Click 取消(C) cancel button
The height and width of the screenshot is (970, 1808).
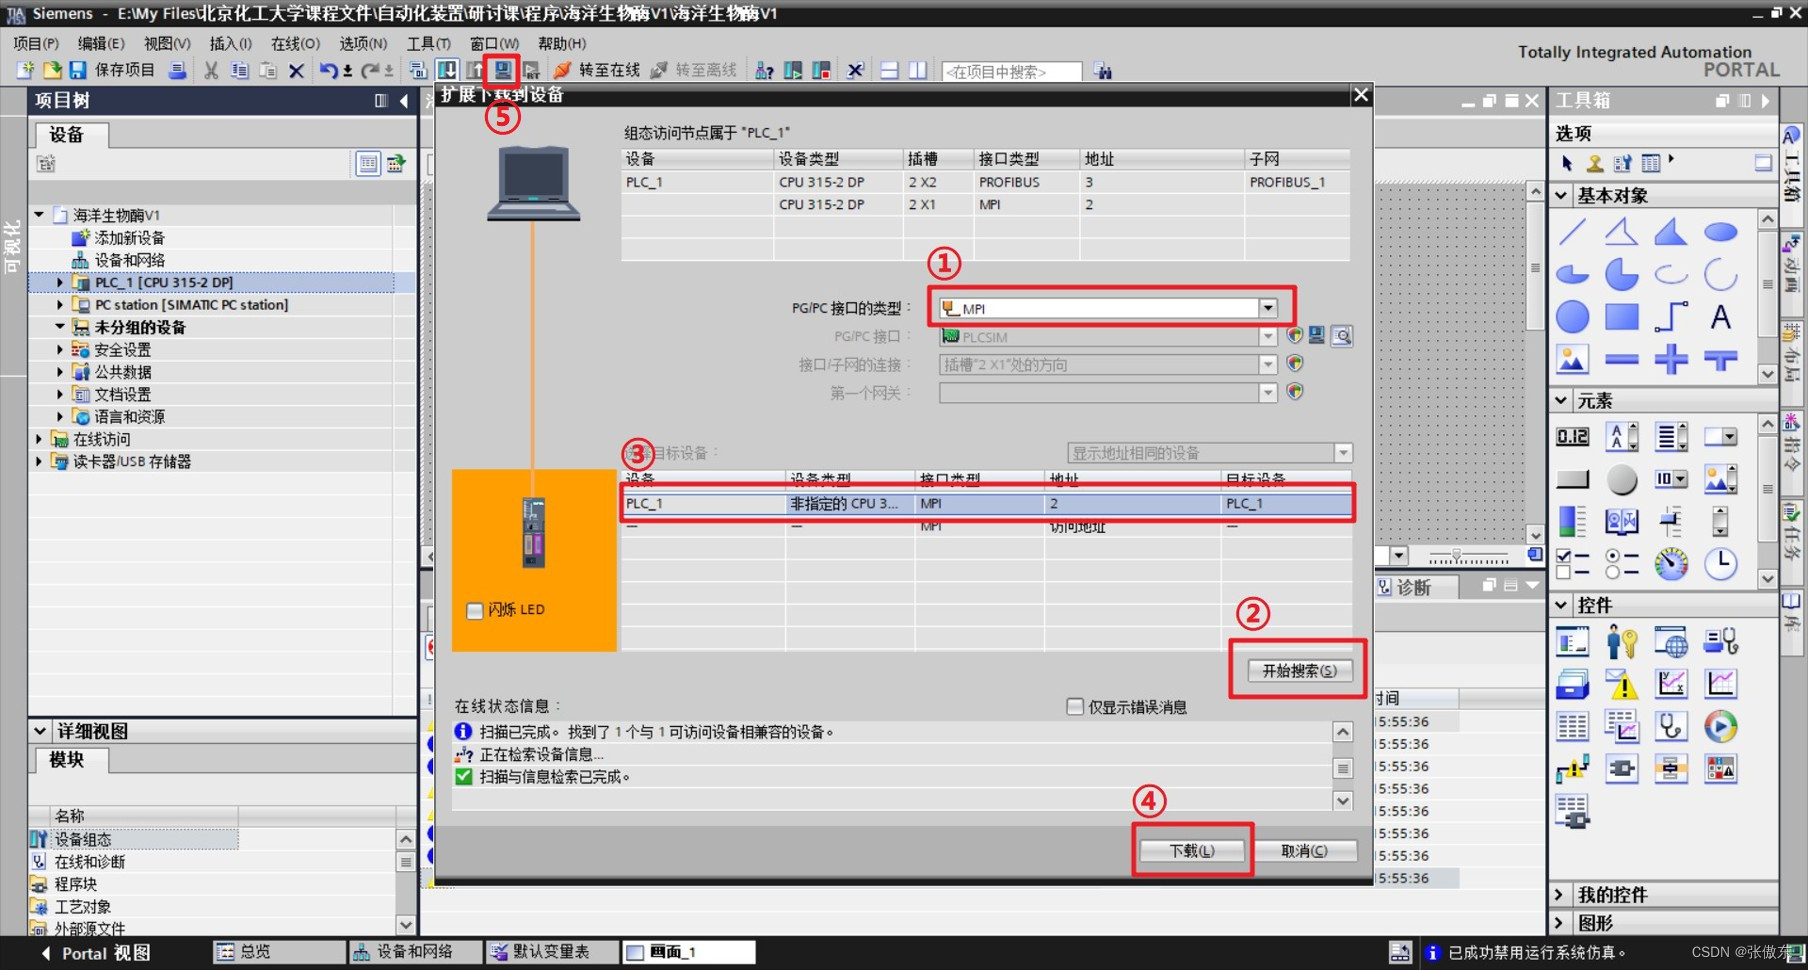pyautogui.click(x=1305, y=851)
